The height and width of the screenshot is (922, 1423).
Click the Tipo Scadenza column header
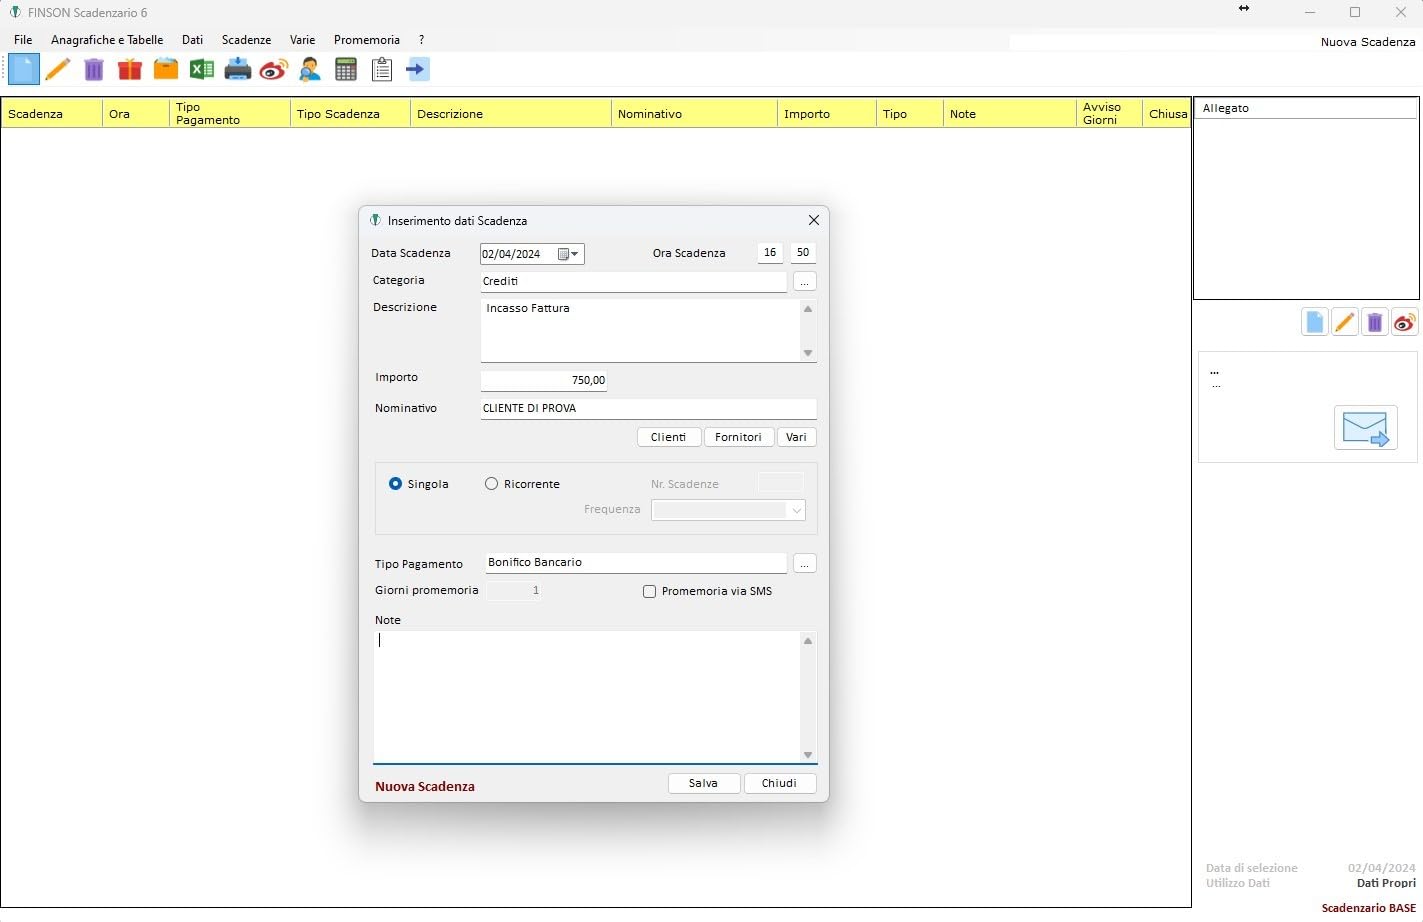[350, 113]
